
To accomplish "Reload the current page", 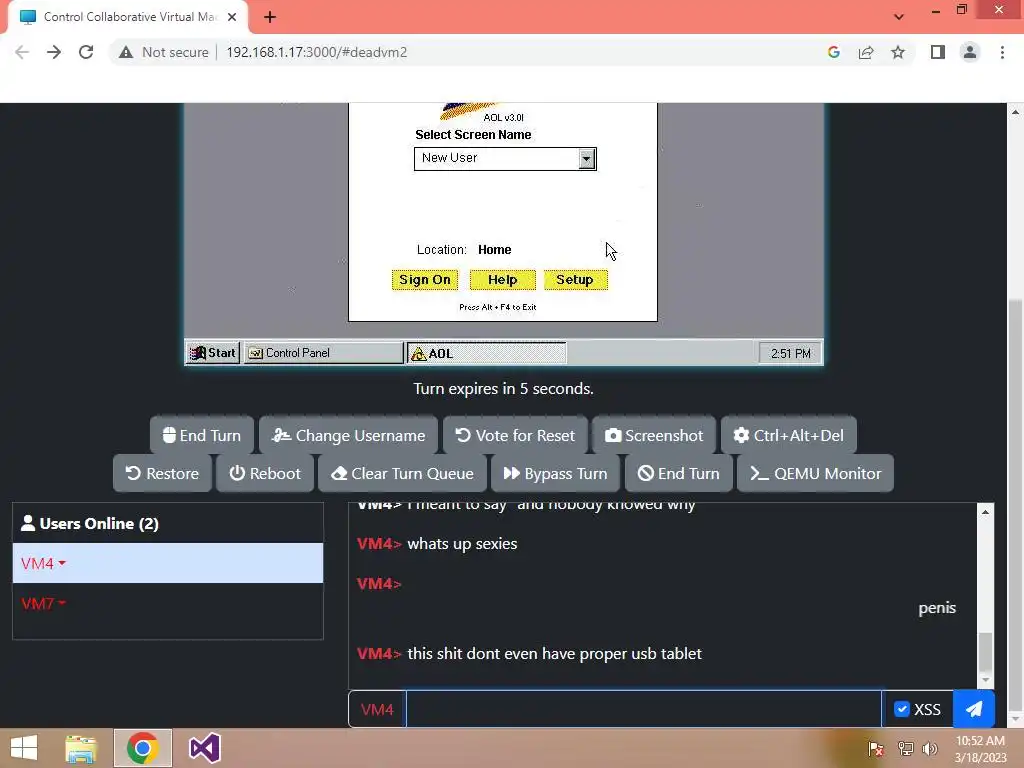I will point(86,52).
